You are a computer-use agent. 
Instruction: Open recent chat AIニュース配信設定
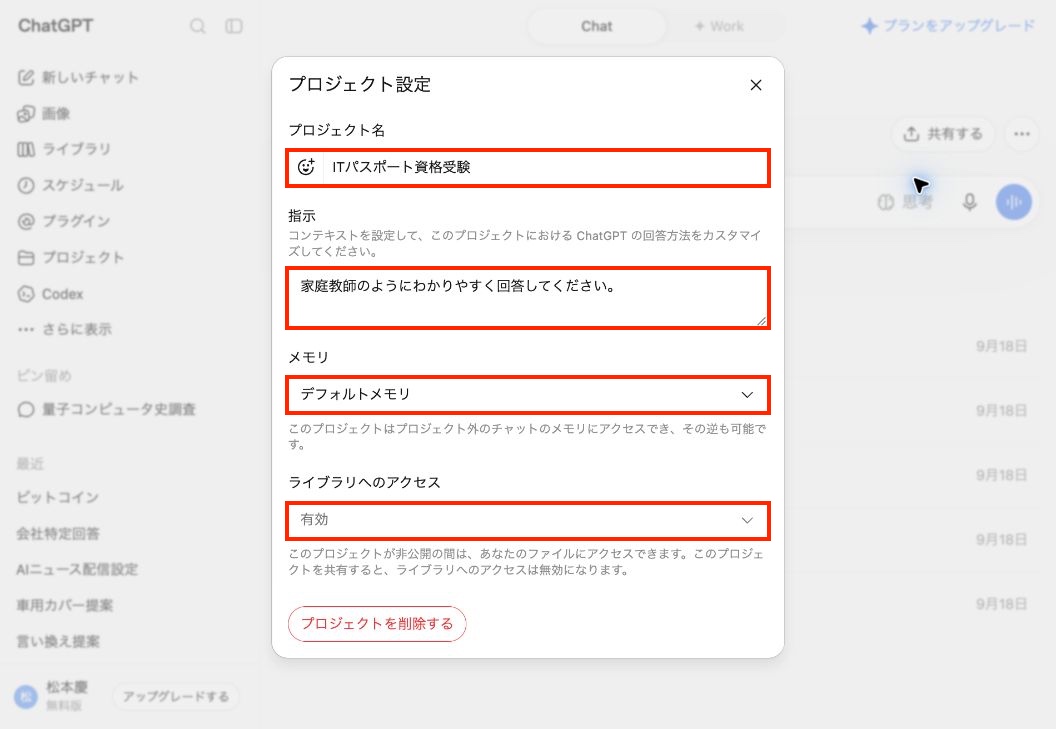77,569
